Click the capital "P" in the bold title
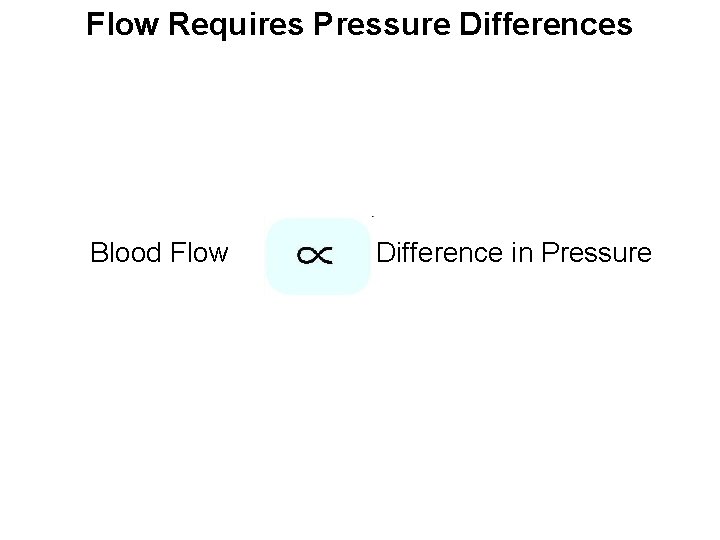The width and height of the screenshot is (720, 540). tap(323, 24)
